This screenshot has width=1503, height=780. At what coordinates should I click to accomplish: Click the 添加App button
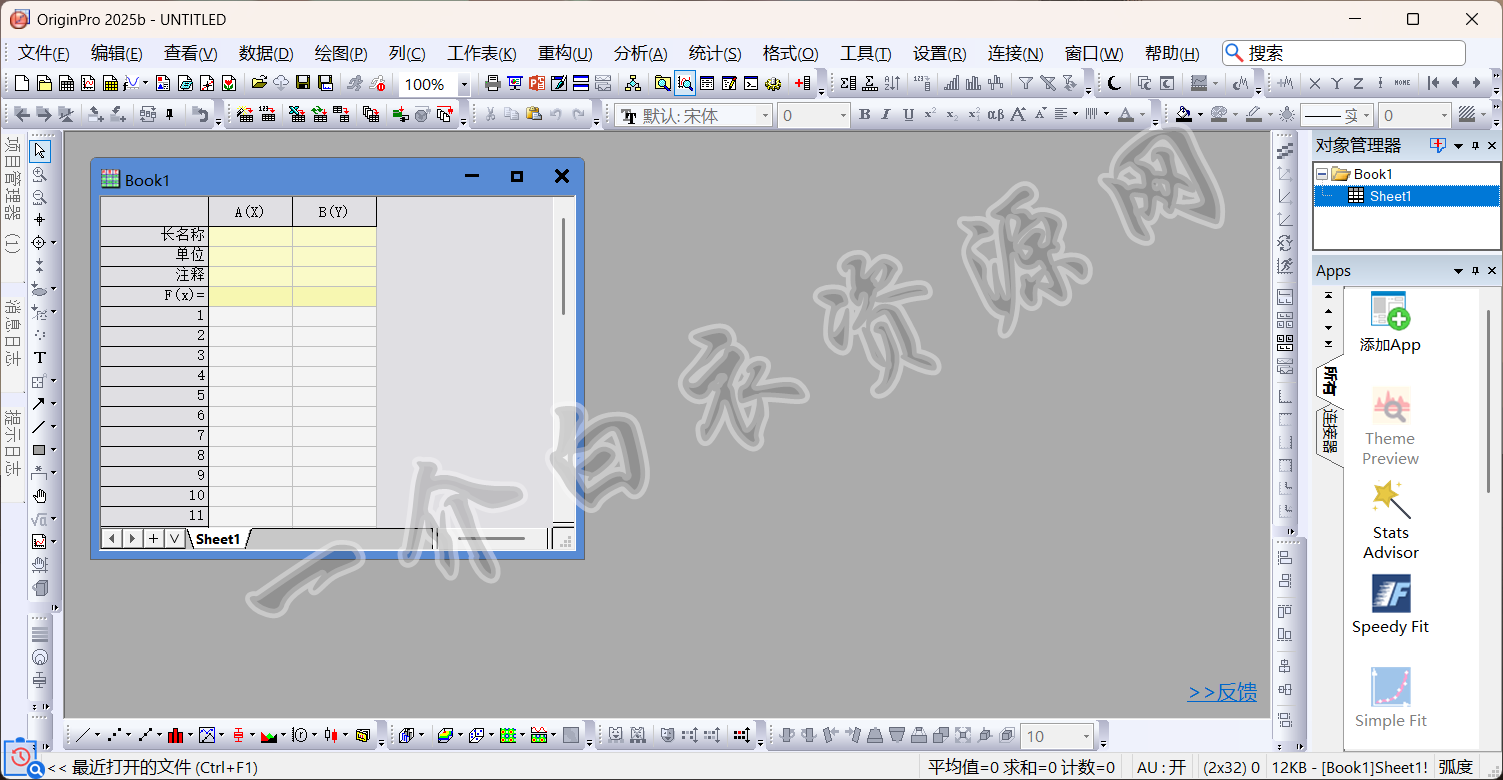pos(1390,322)
